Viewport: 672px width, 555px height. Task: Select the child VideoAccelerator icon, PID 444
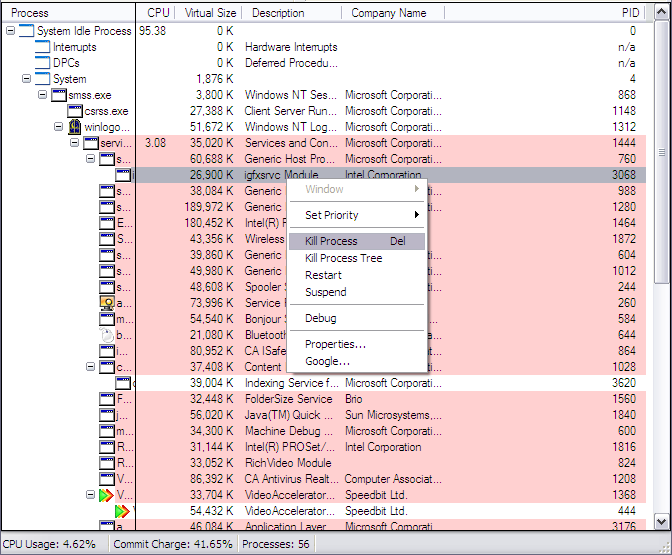click(x=123, y=511)
